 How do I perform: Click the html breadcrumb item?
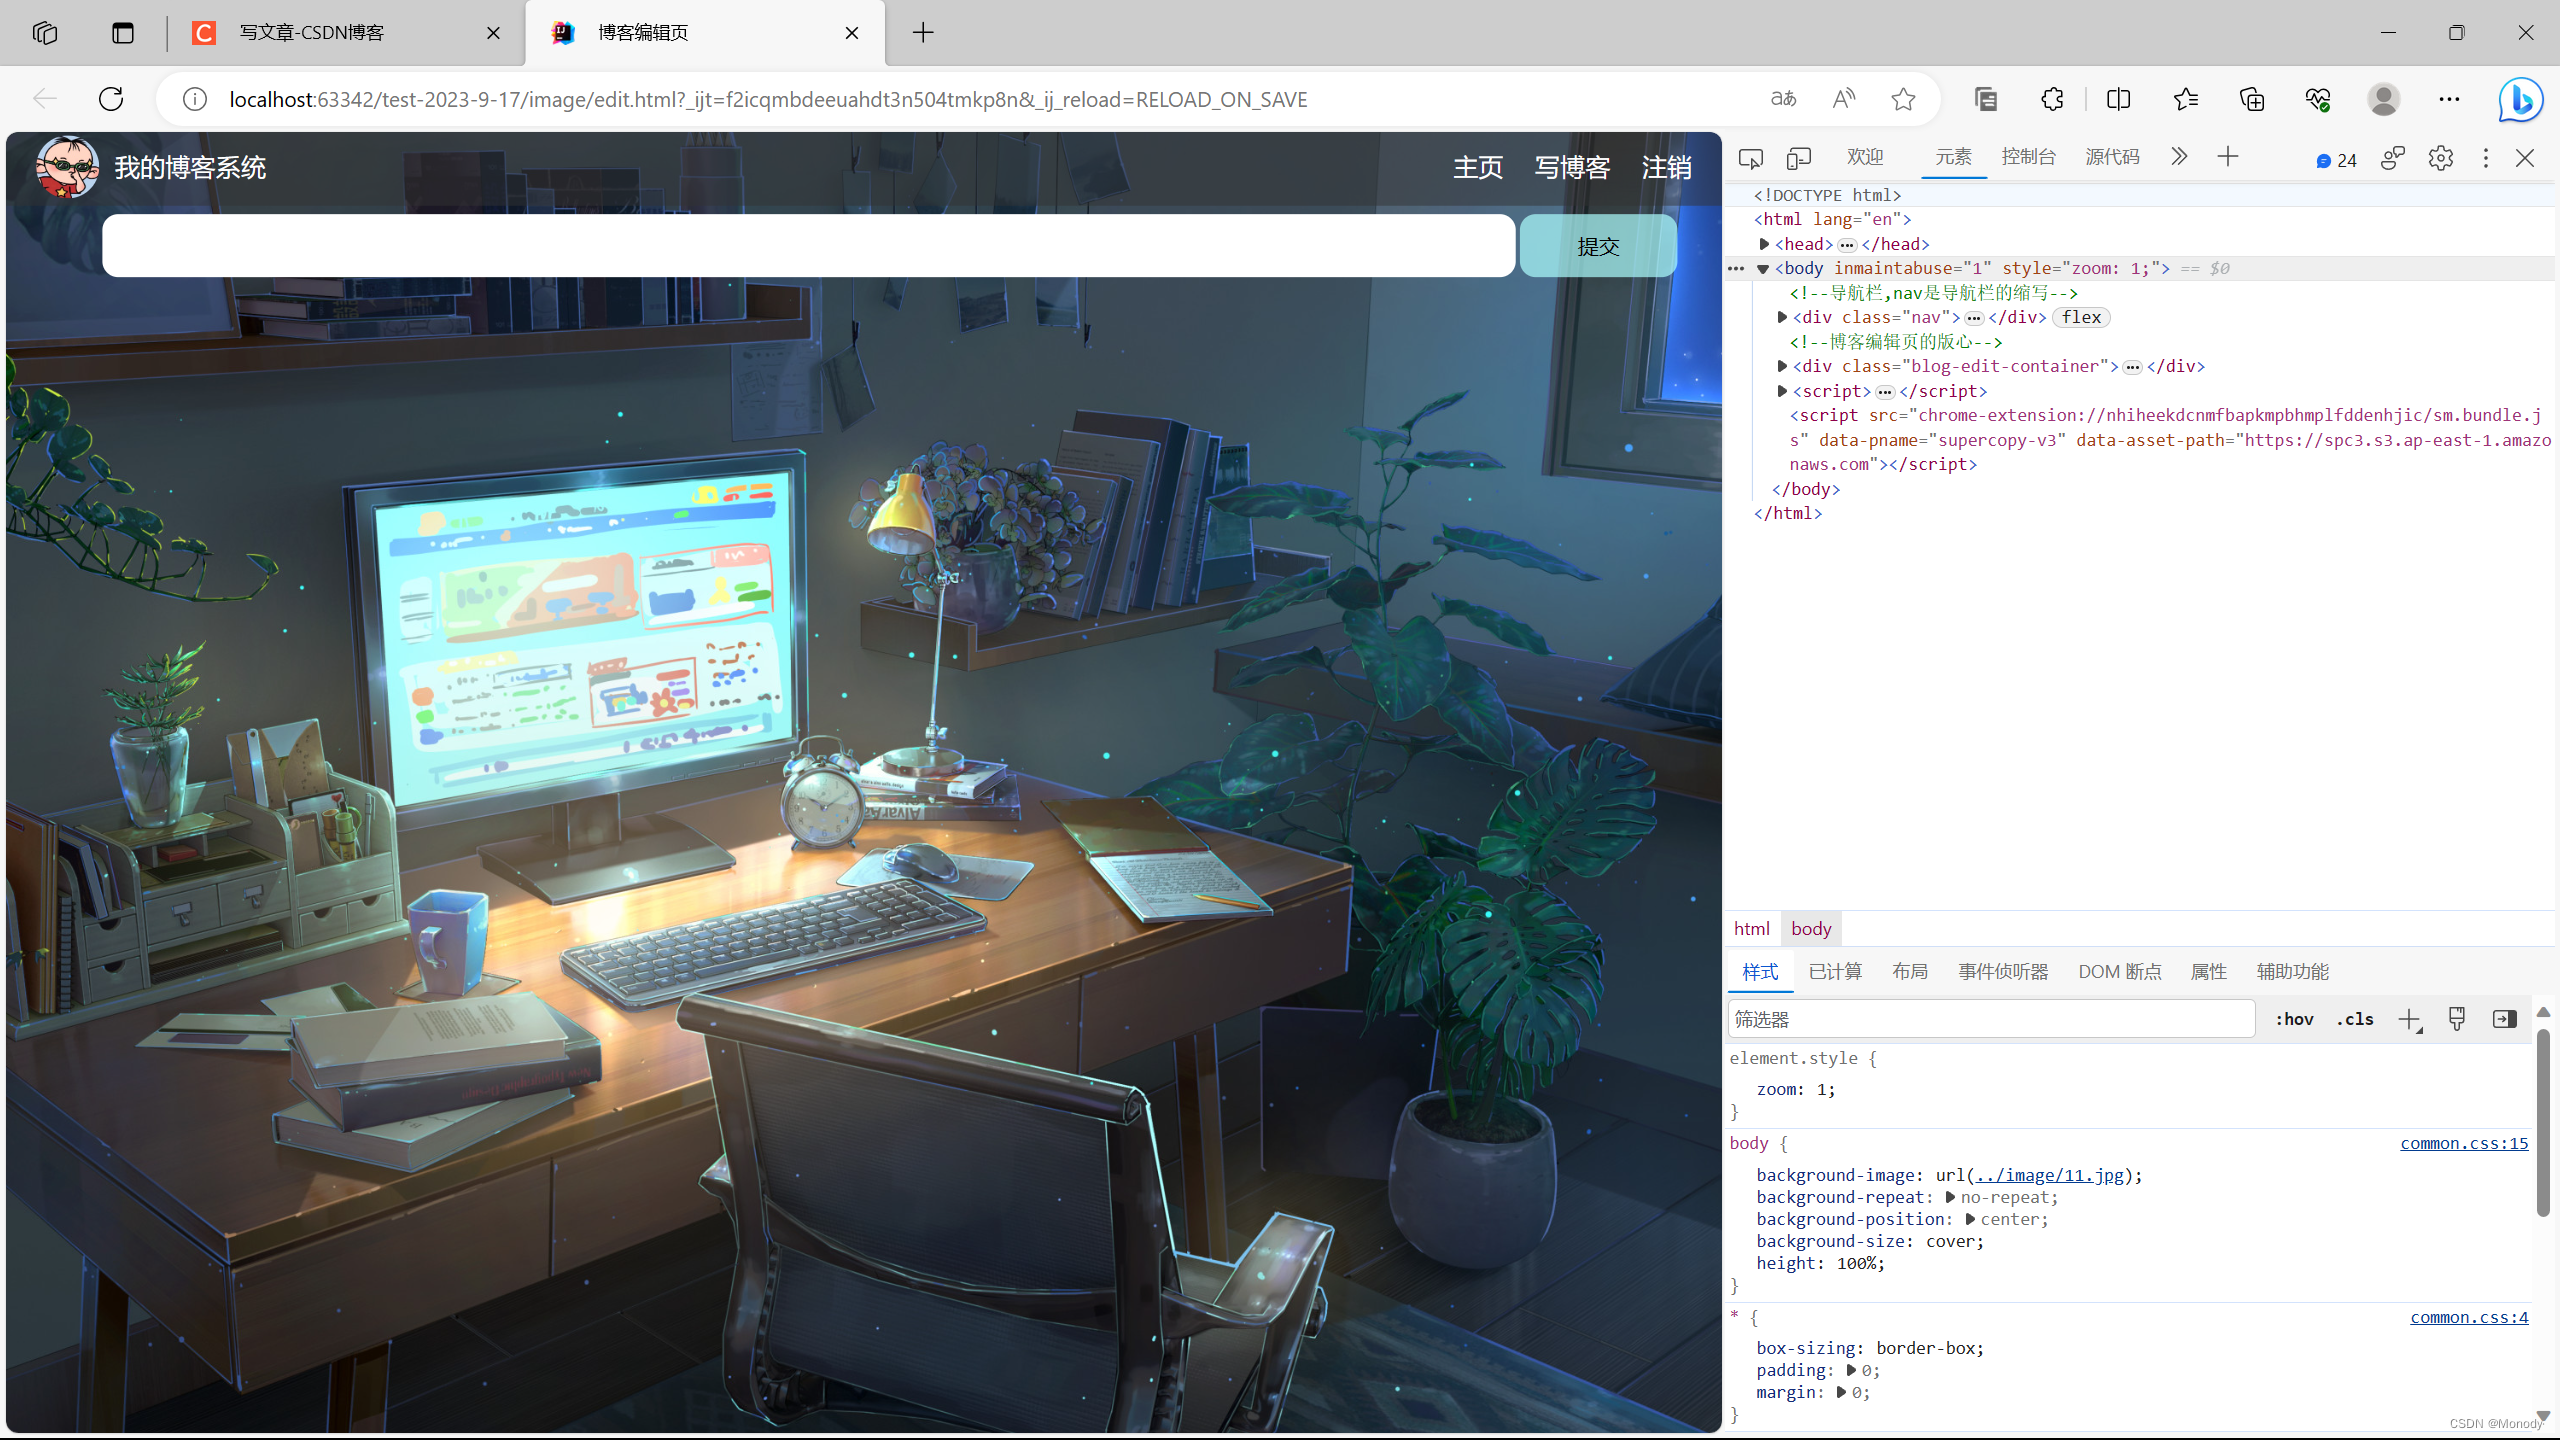(1751, 929)
